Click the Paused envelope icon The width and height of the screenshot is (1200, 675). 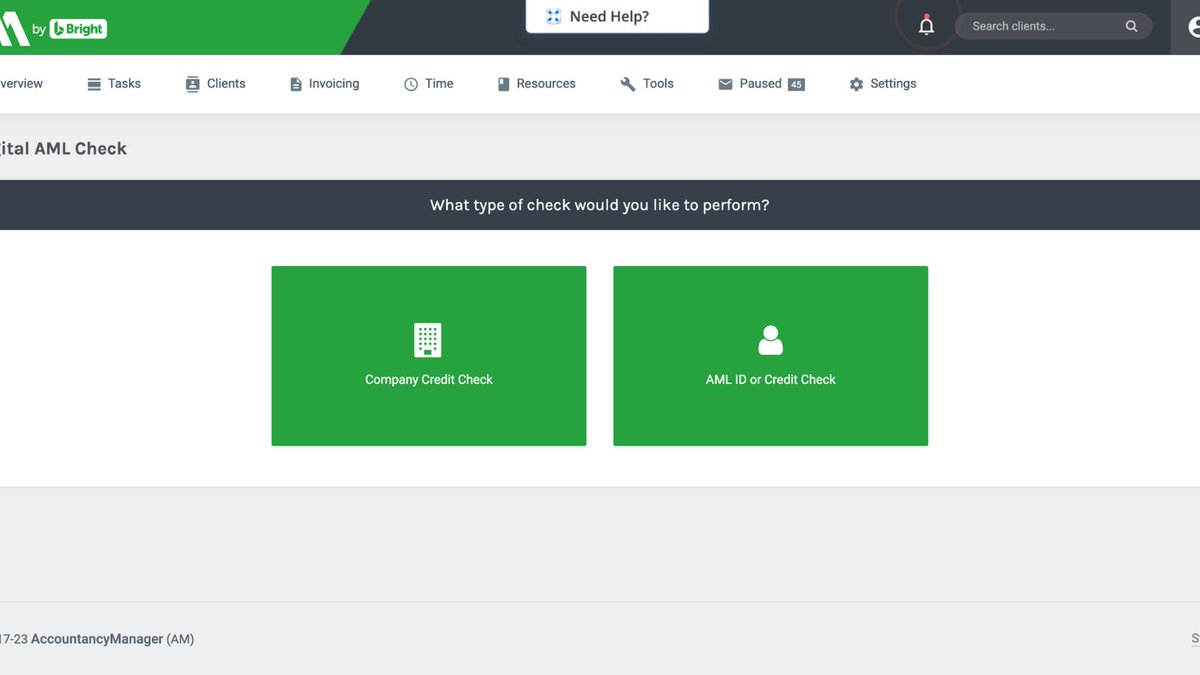(725, 84)
